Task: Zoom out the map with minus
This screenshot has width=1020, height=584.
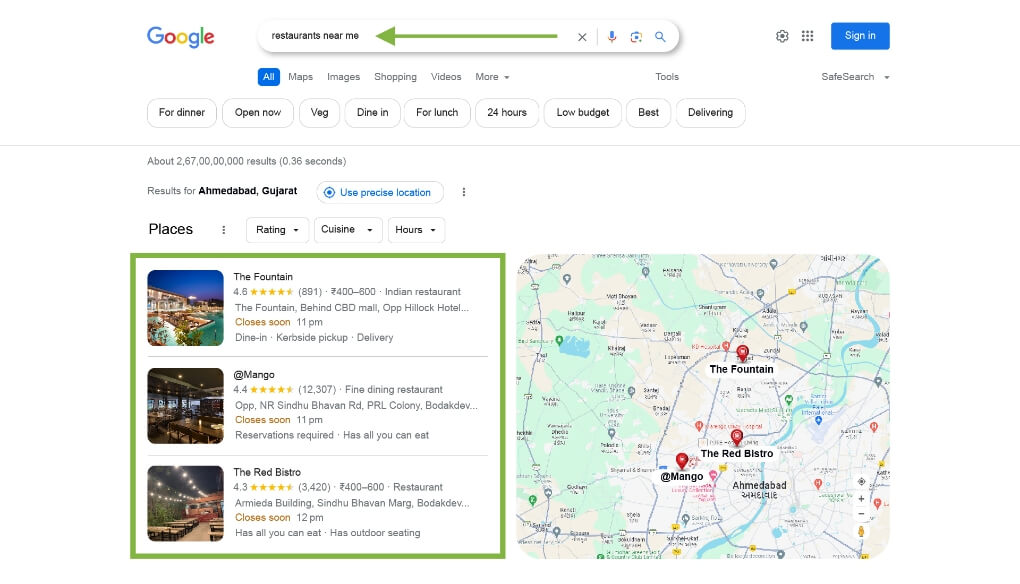Action: (x=861, y=514)
